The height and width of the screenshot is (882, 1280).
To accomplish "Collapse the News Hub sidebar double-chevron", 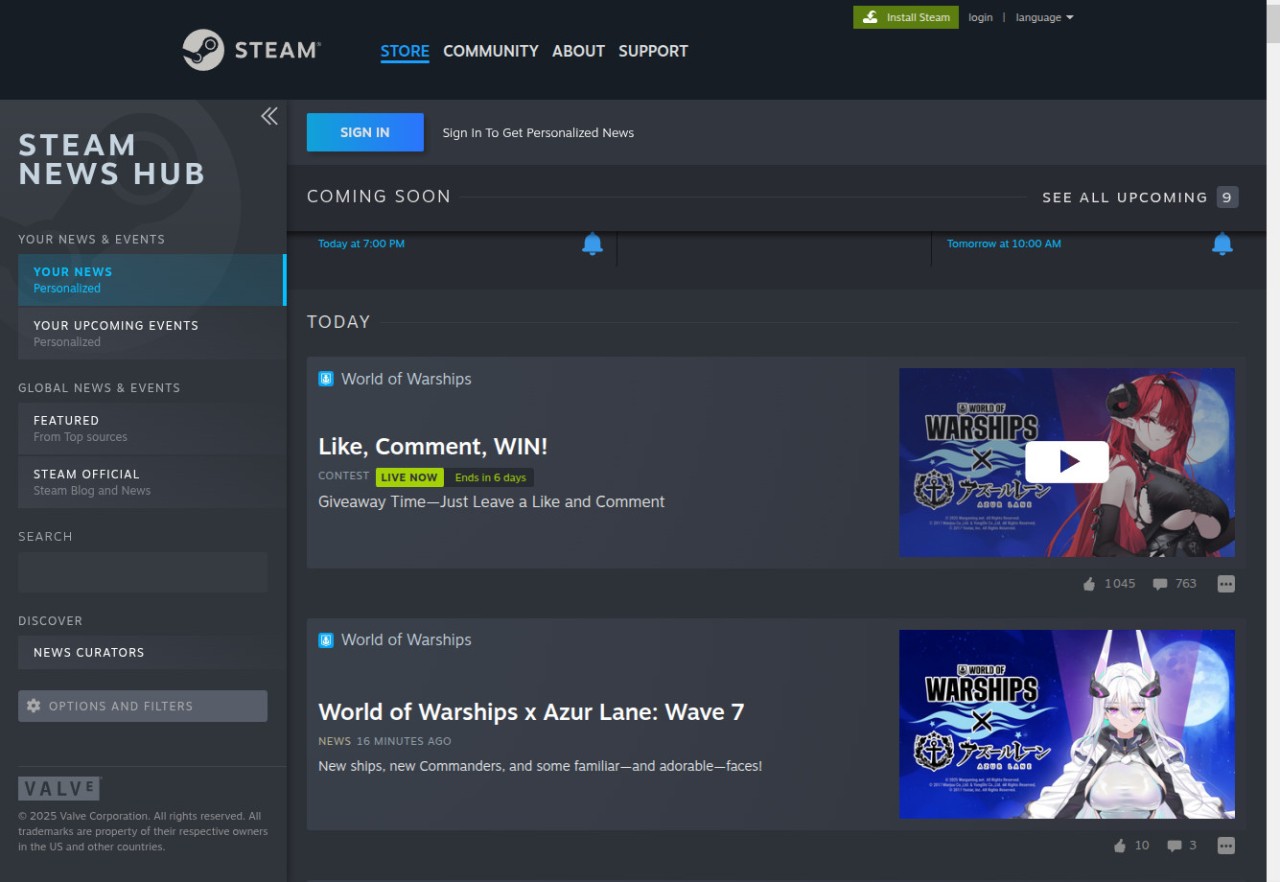I will [269, 116].
